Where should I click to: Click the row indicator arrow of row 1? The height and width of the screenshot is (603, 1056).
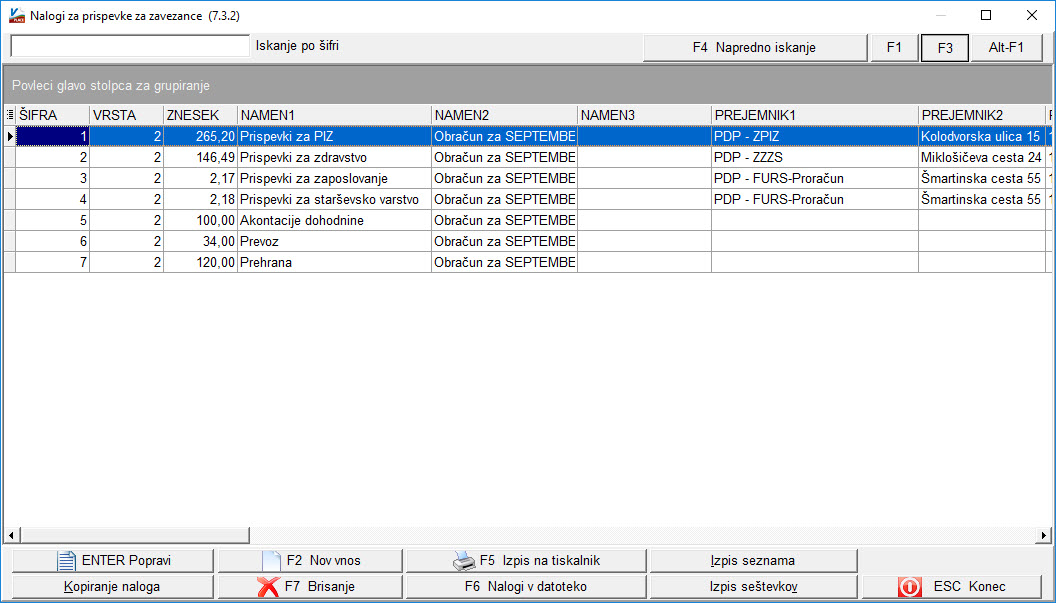9,137
